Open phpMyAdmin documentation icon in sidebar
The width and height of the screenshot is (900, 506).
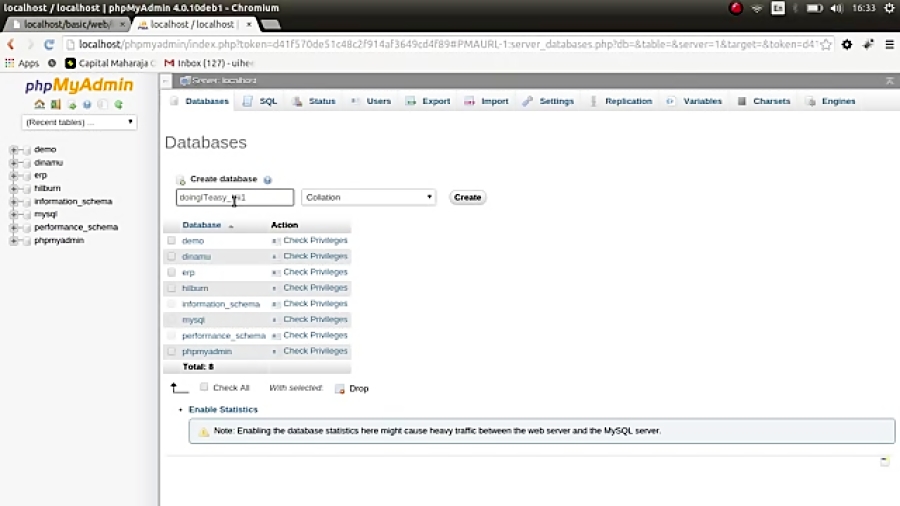[87, 104]
